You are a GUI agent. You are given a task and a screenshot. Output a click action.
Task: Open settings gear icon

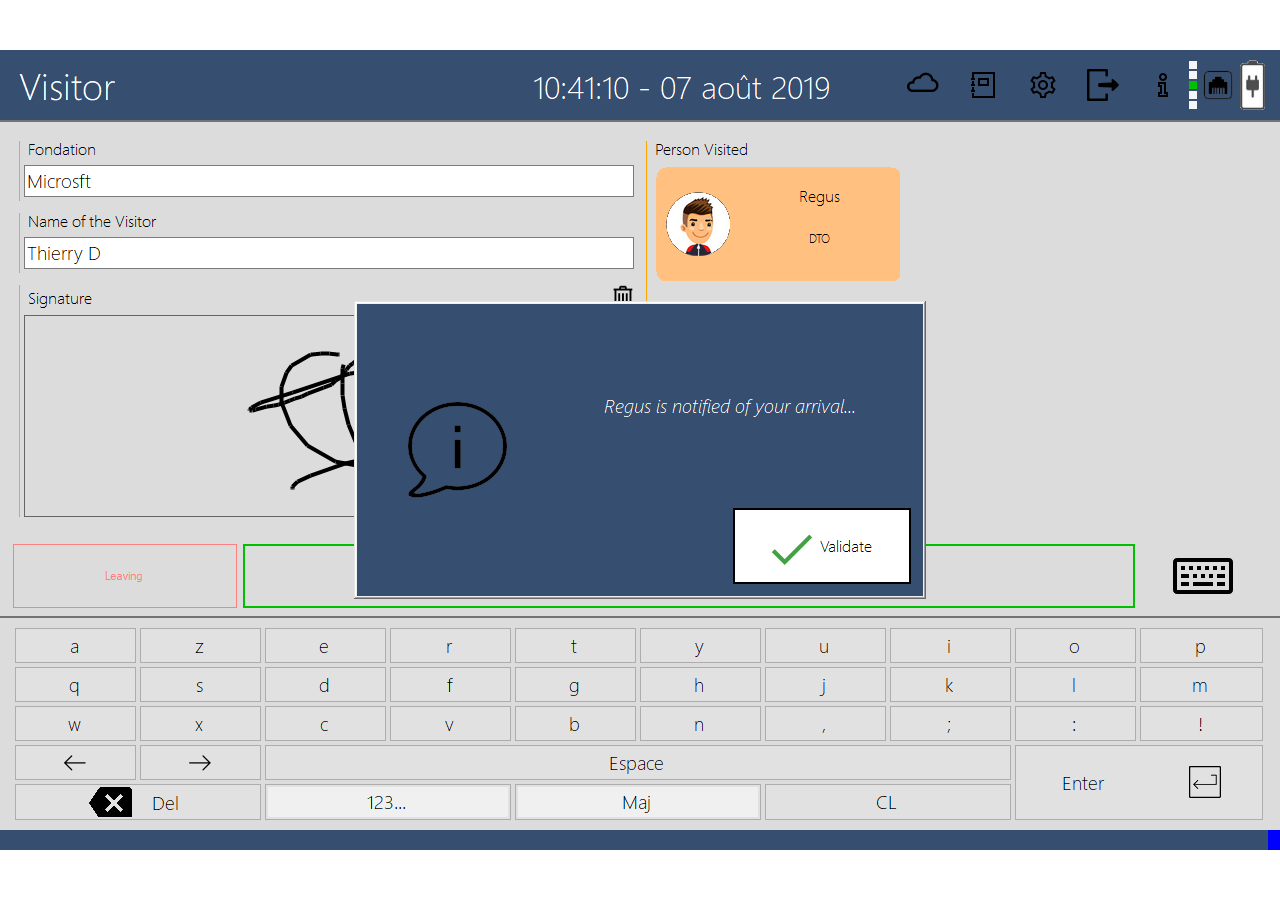tap(1043, 85)
